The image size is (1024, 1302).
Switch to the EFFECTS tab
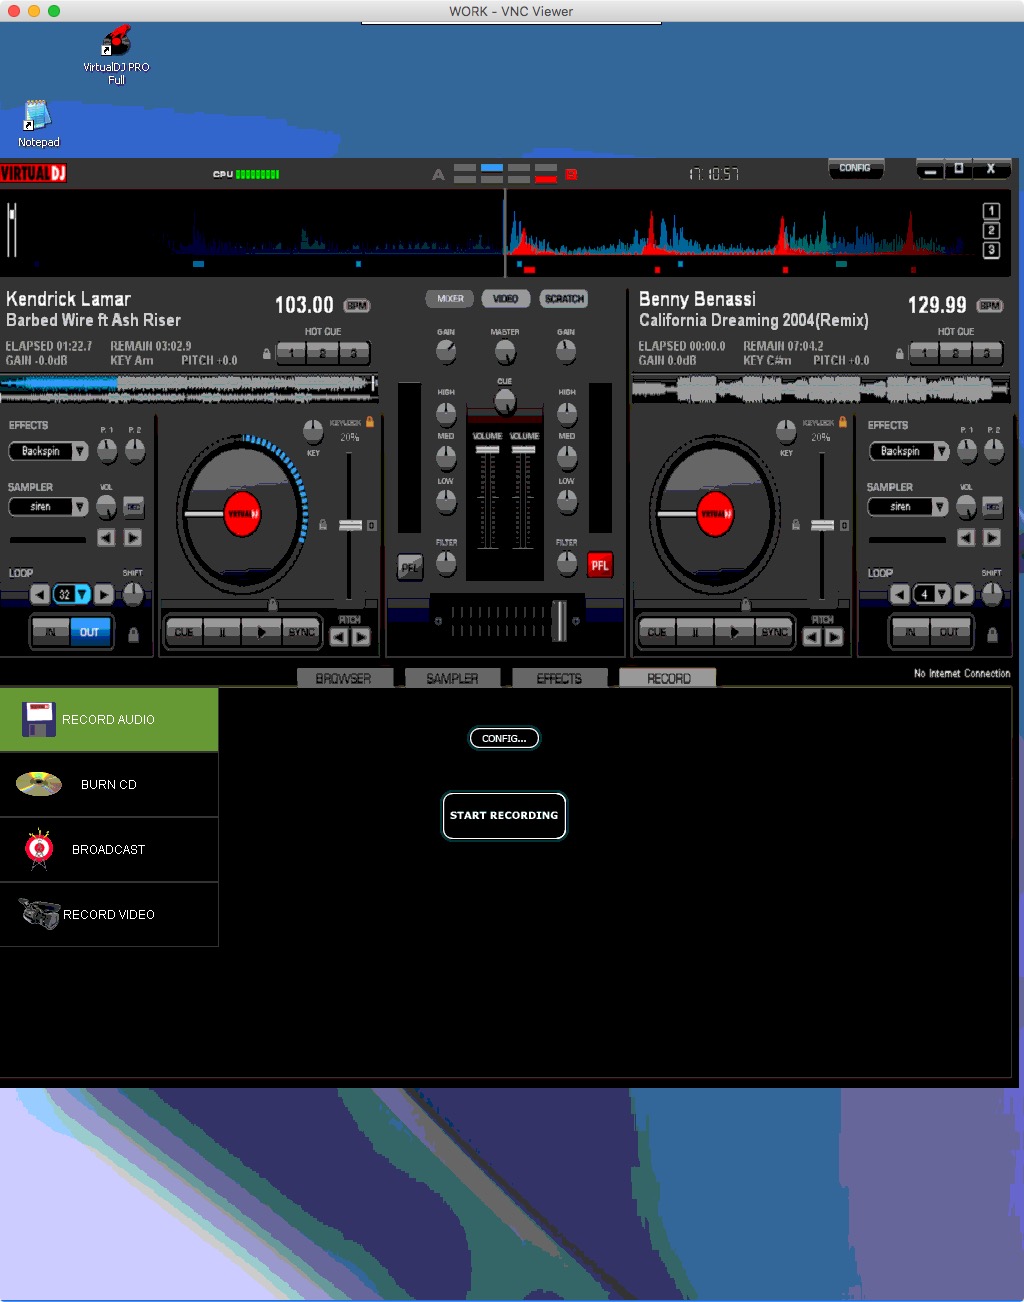[x=559, y=678]
